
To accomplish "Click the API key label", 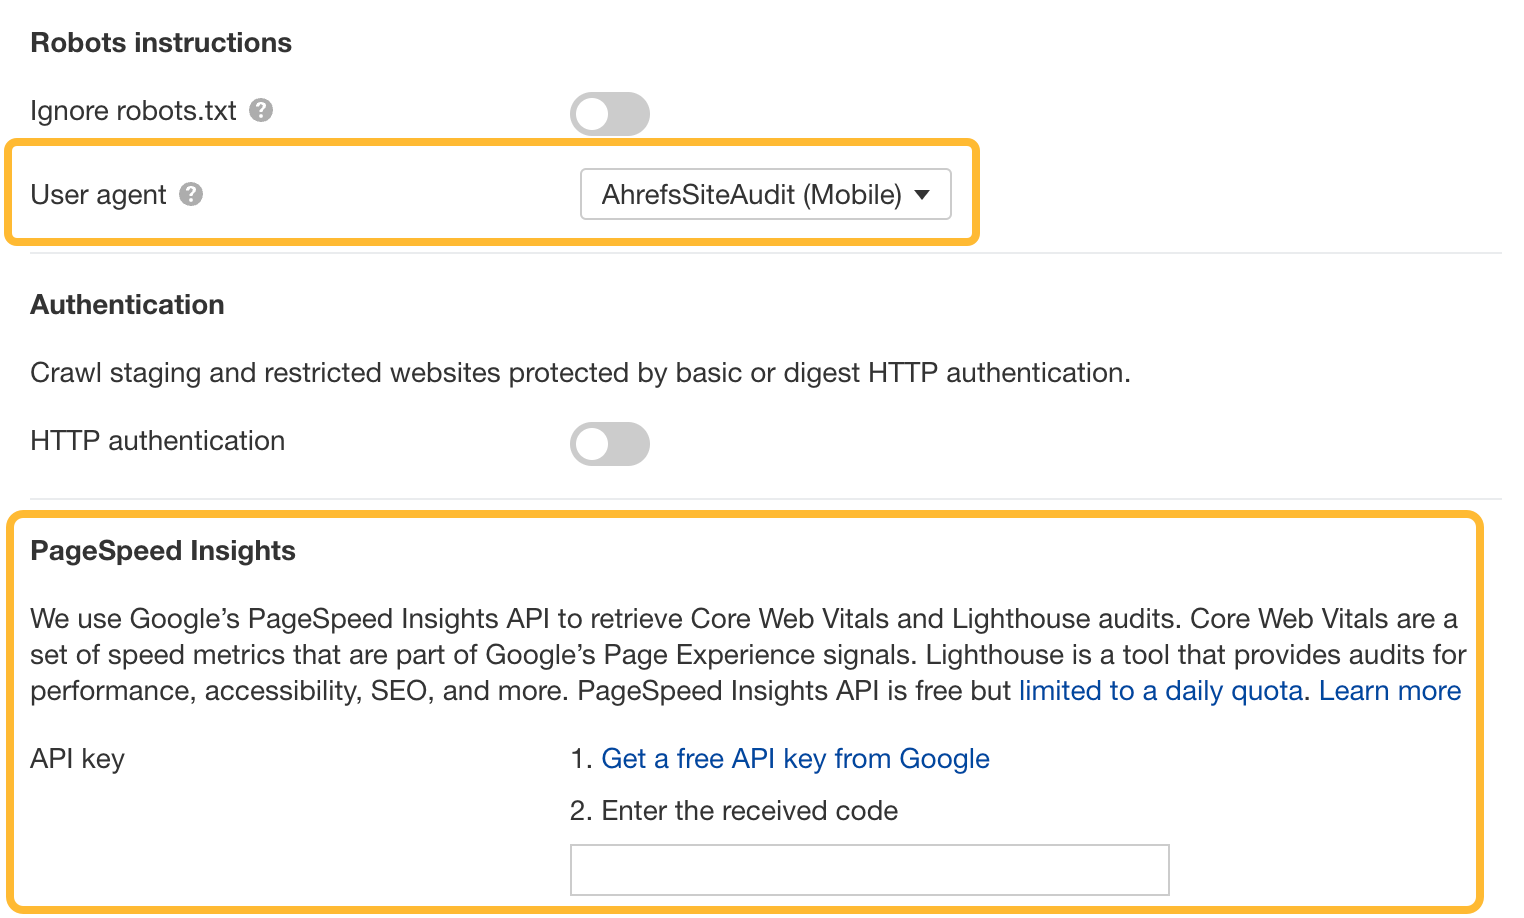I will [77, 758].
